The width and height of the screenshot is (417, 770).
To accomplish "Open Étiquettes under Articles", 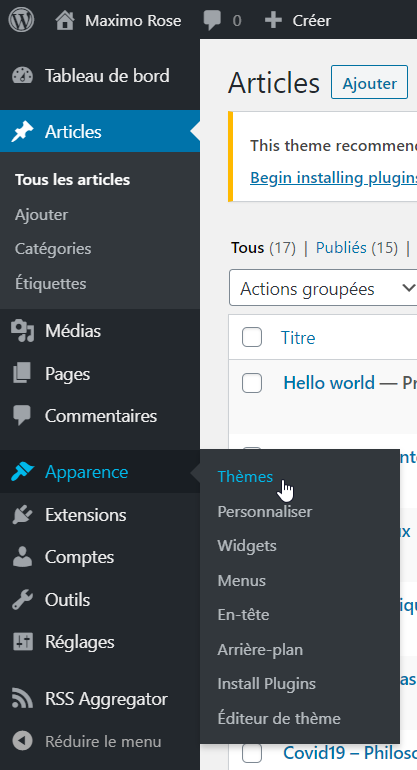I will pos(51,283).
